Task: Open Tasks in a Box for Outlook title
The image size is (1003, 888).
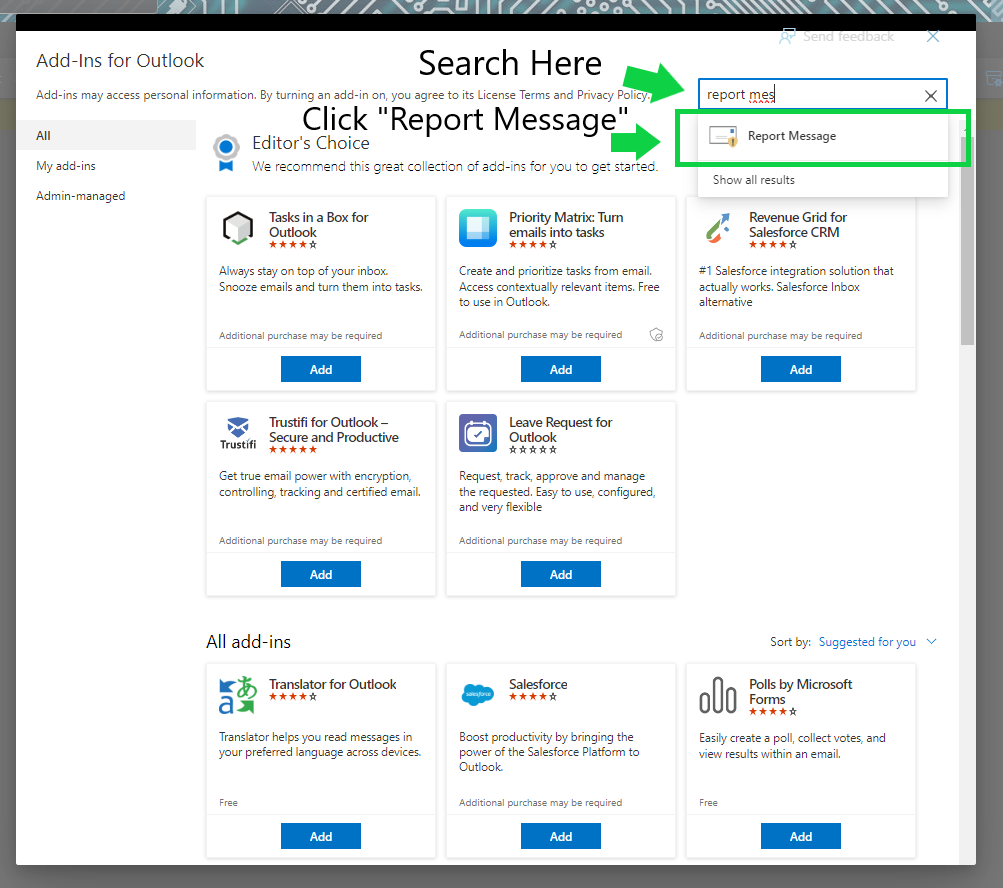Action: (x=318, y=225)
